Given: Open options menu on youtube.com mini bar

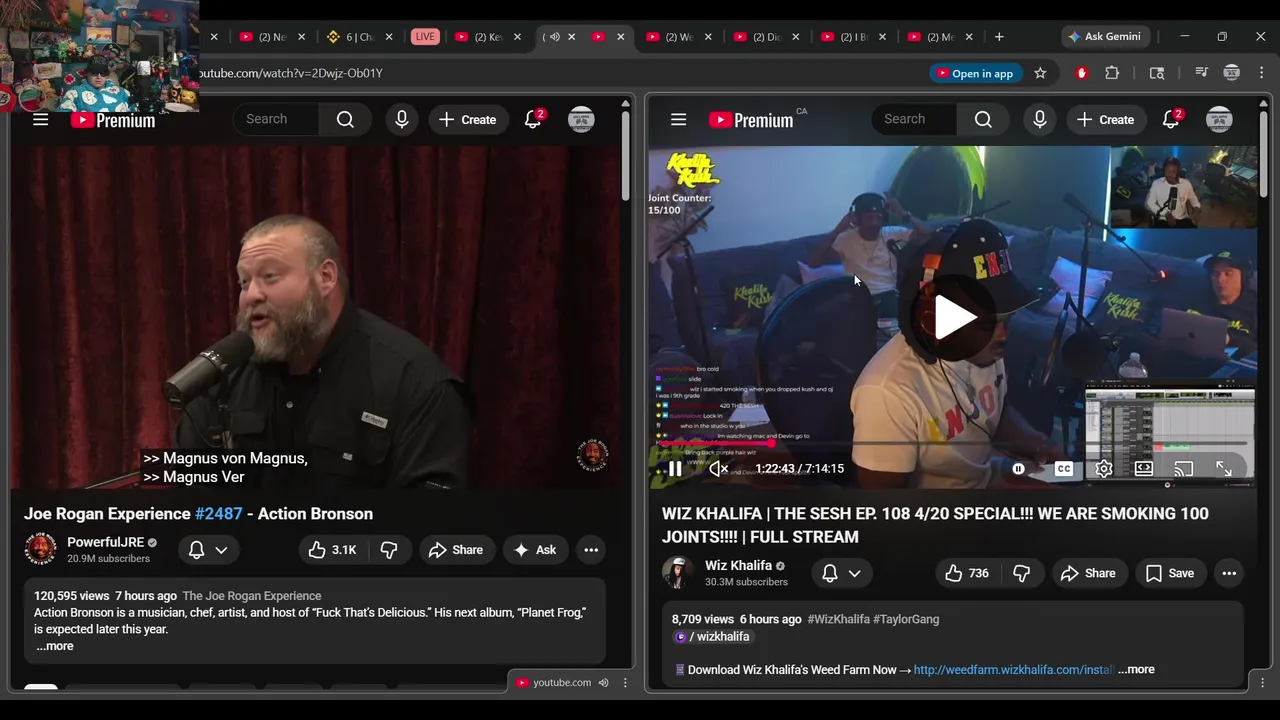Looking at the screenshot, I should coord(625,683).
